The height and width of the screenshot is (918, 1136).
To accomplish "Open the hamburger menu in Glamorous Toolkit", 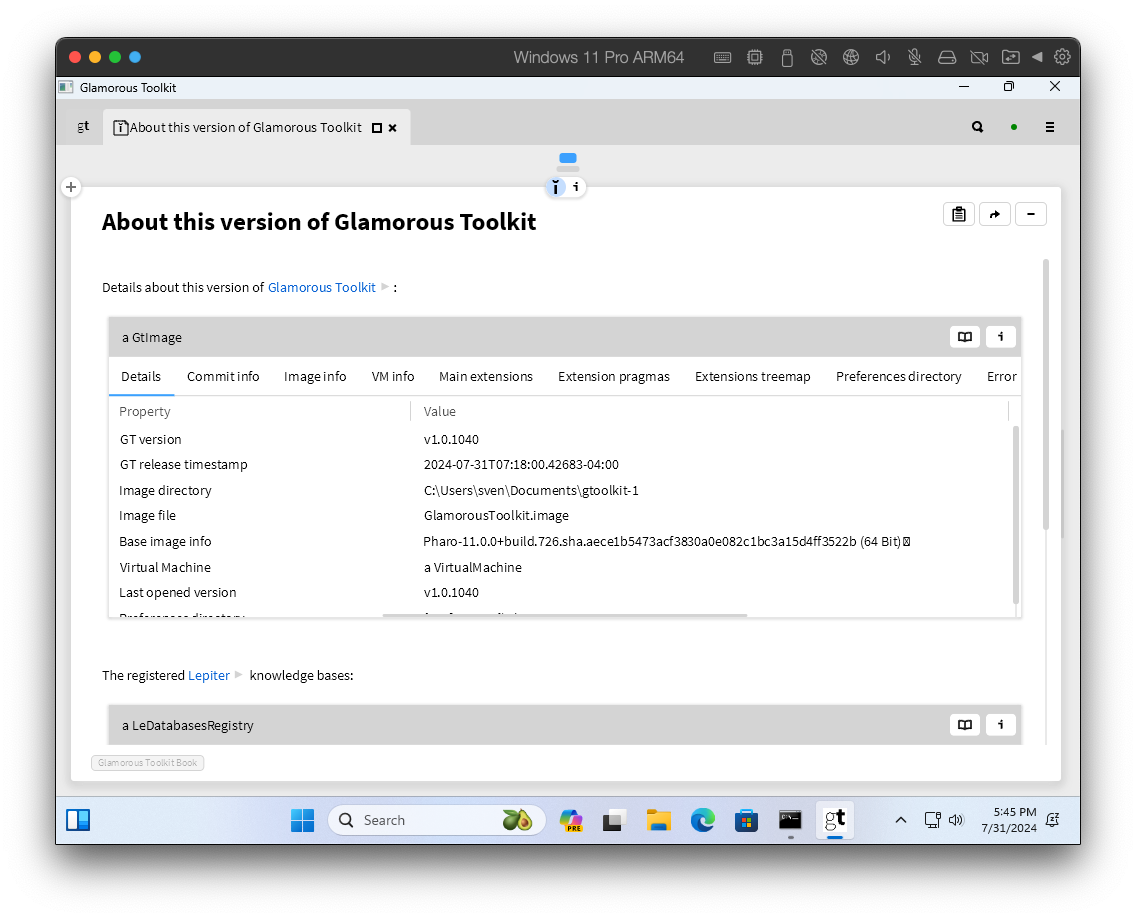I will [x=1050, y=128].
